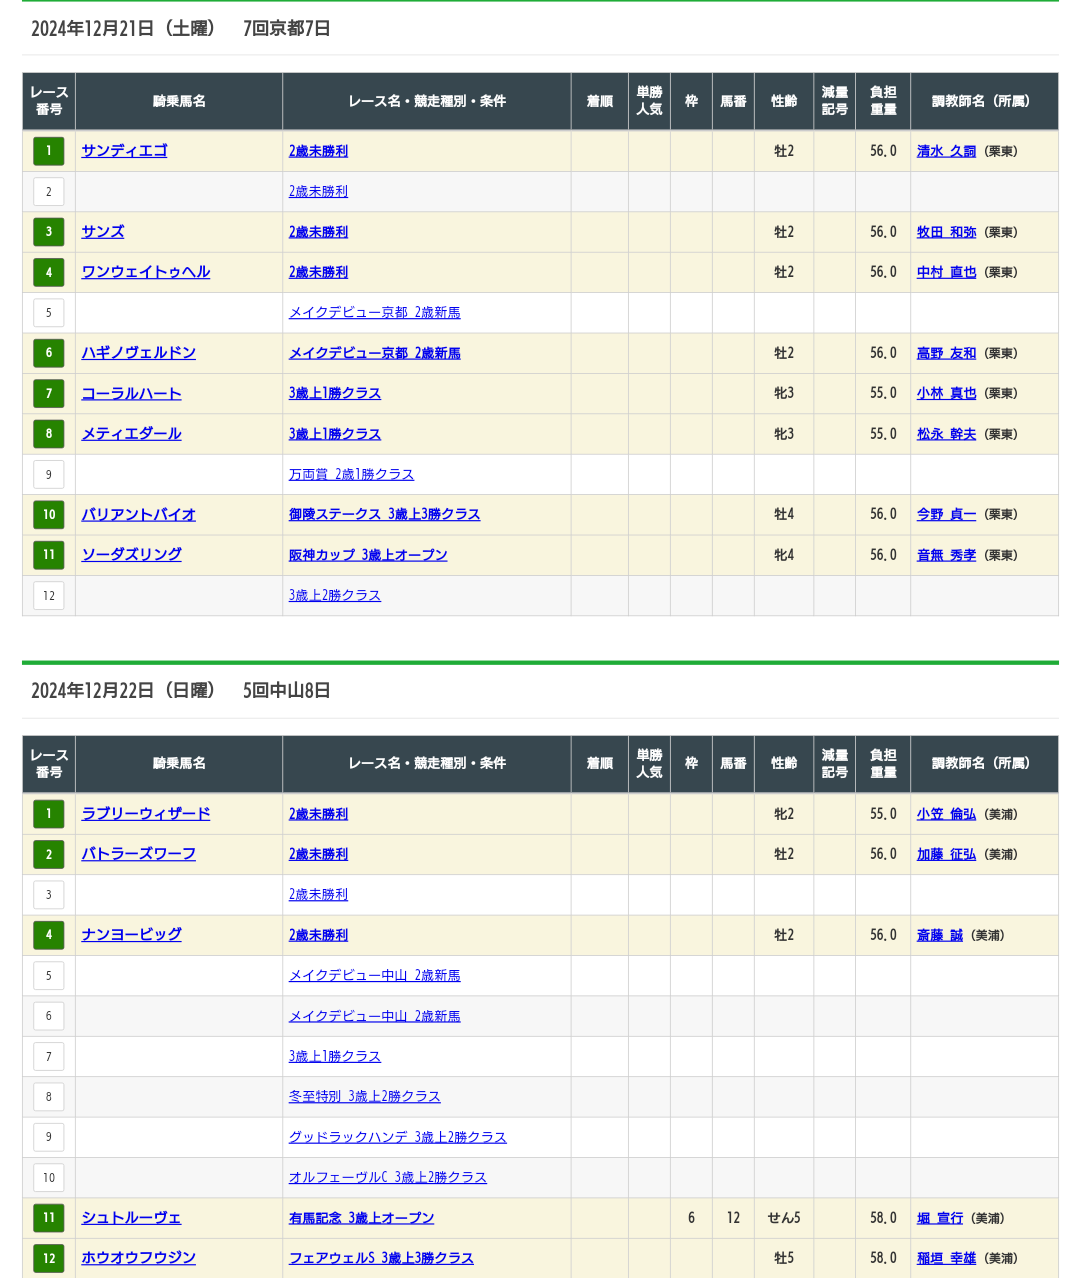The height and width of the screenshot is (1278, 1080).
Task: Open horse link ホウオウフウジン
Action: click(x=139, y=1258)
